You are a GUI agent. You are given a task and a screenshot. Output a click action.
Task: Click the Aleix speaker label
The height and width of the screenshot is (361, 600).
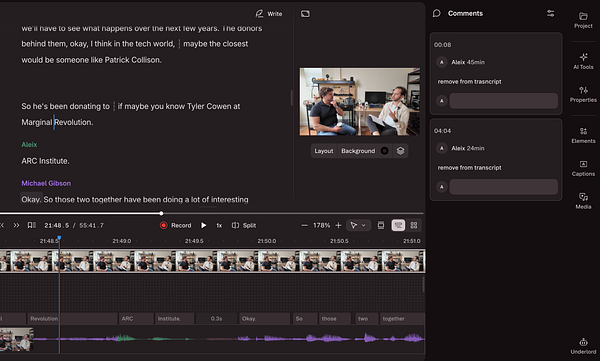29,144
